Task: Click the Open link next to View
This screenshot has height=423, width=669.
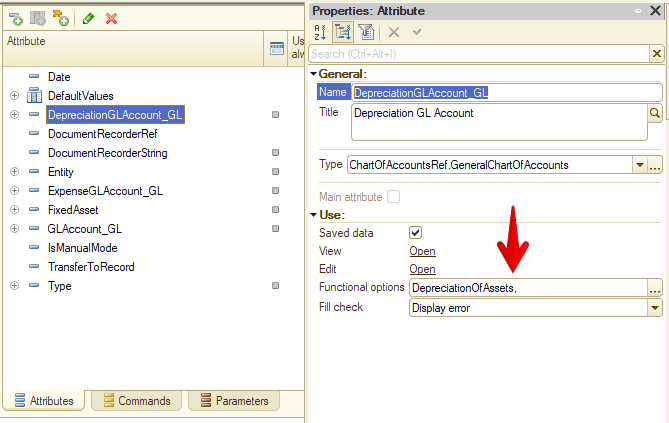Action: 422,251
